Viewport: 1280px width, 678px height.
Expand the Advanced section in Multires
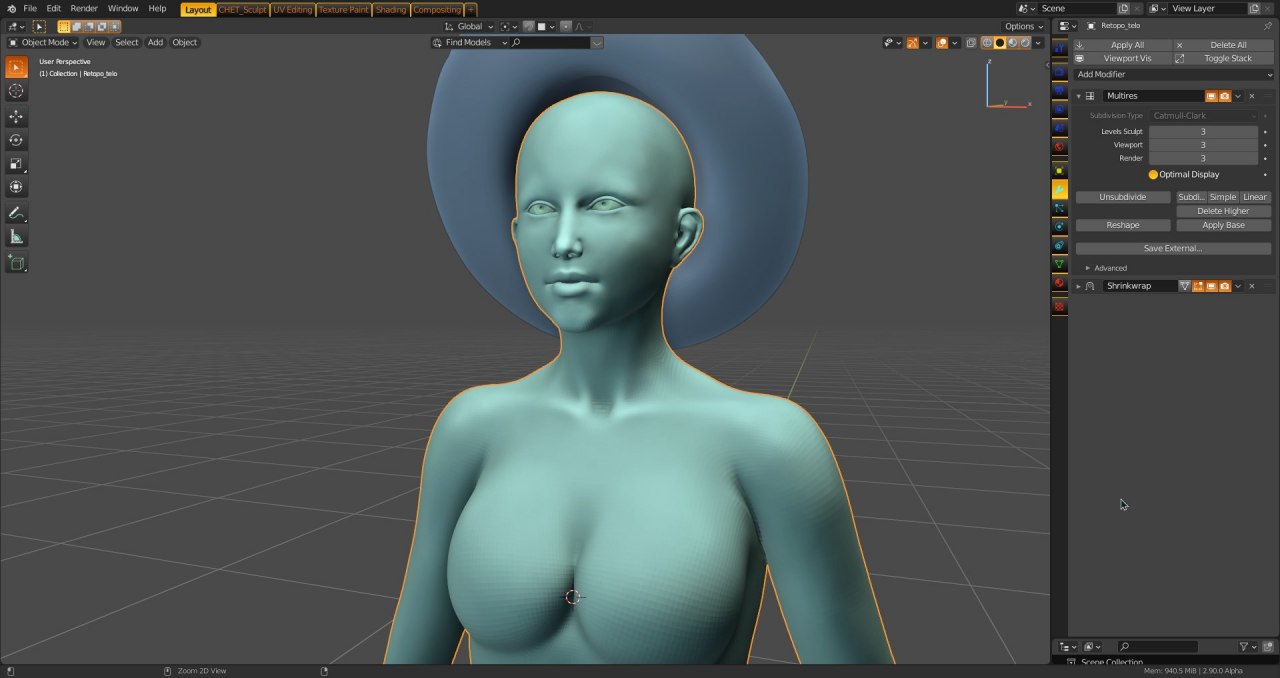[1088, 268]
